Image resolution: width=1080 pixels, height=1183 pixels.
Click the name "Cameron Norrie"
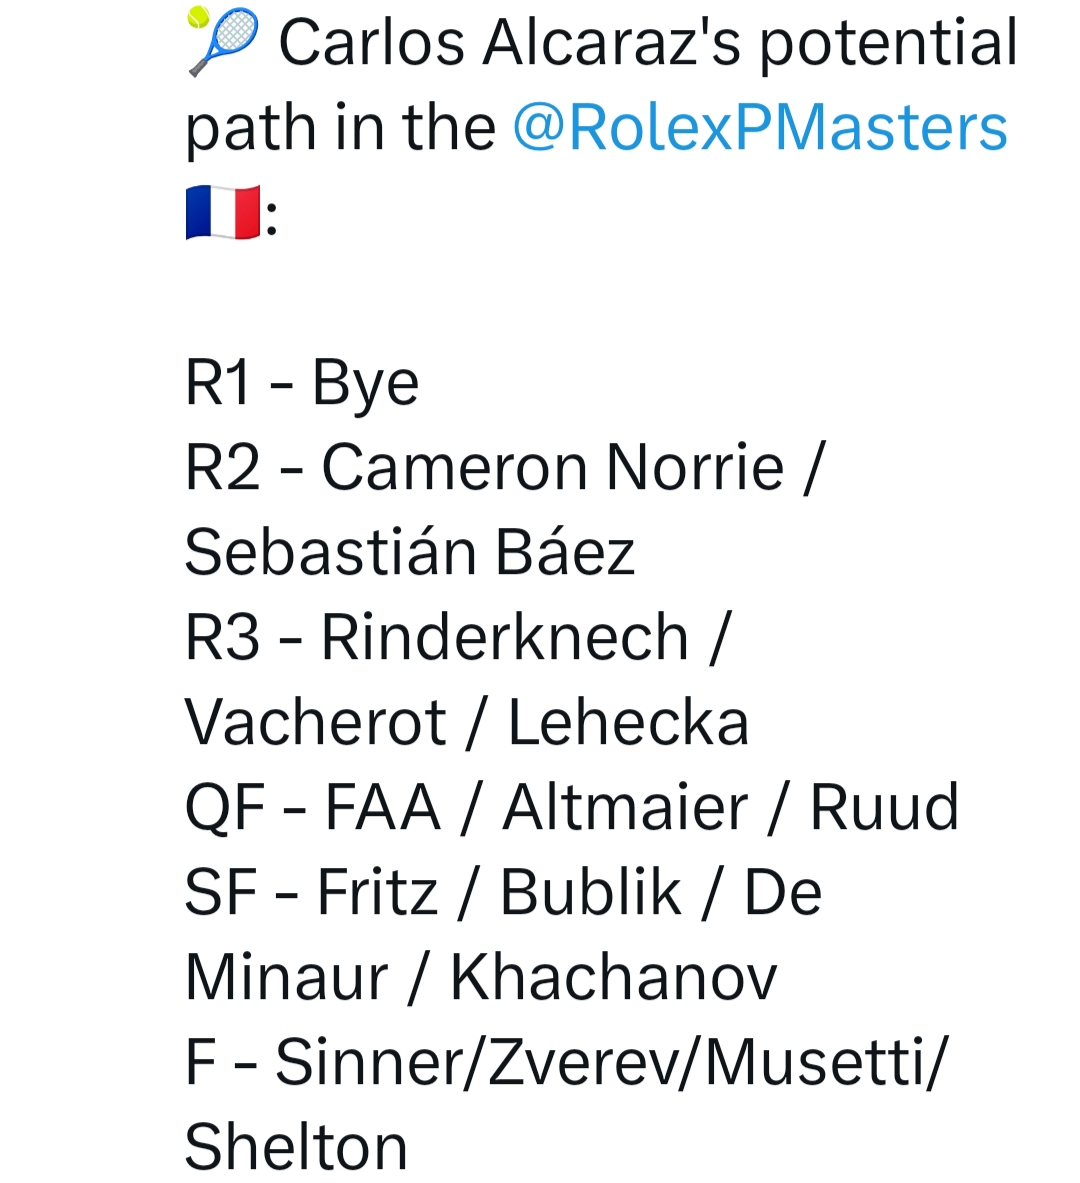click(x=553, y=468)
